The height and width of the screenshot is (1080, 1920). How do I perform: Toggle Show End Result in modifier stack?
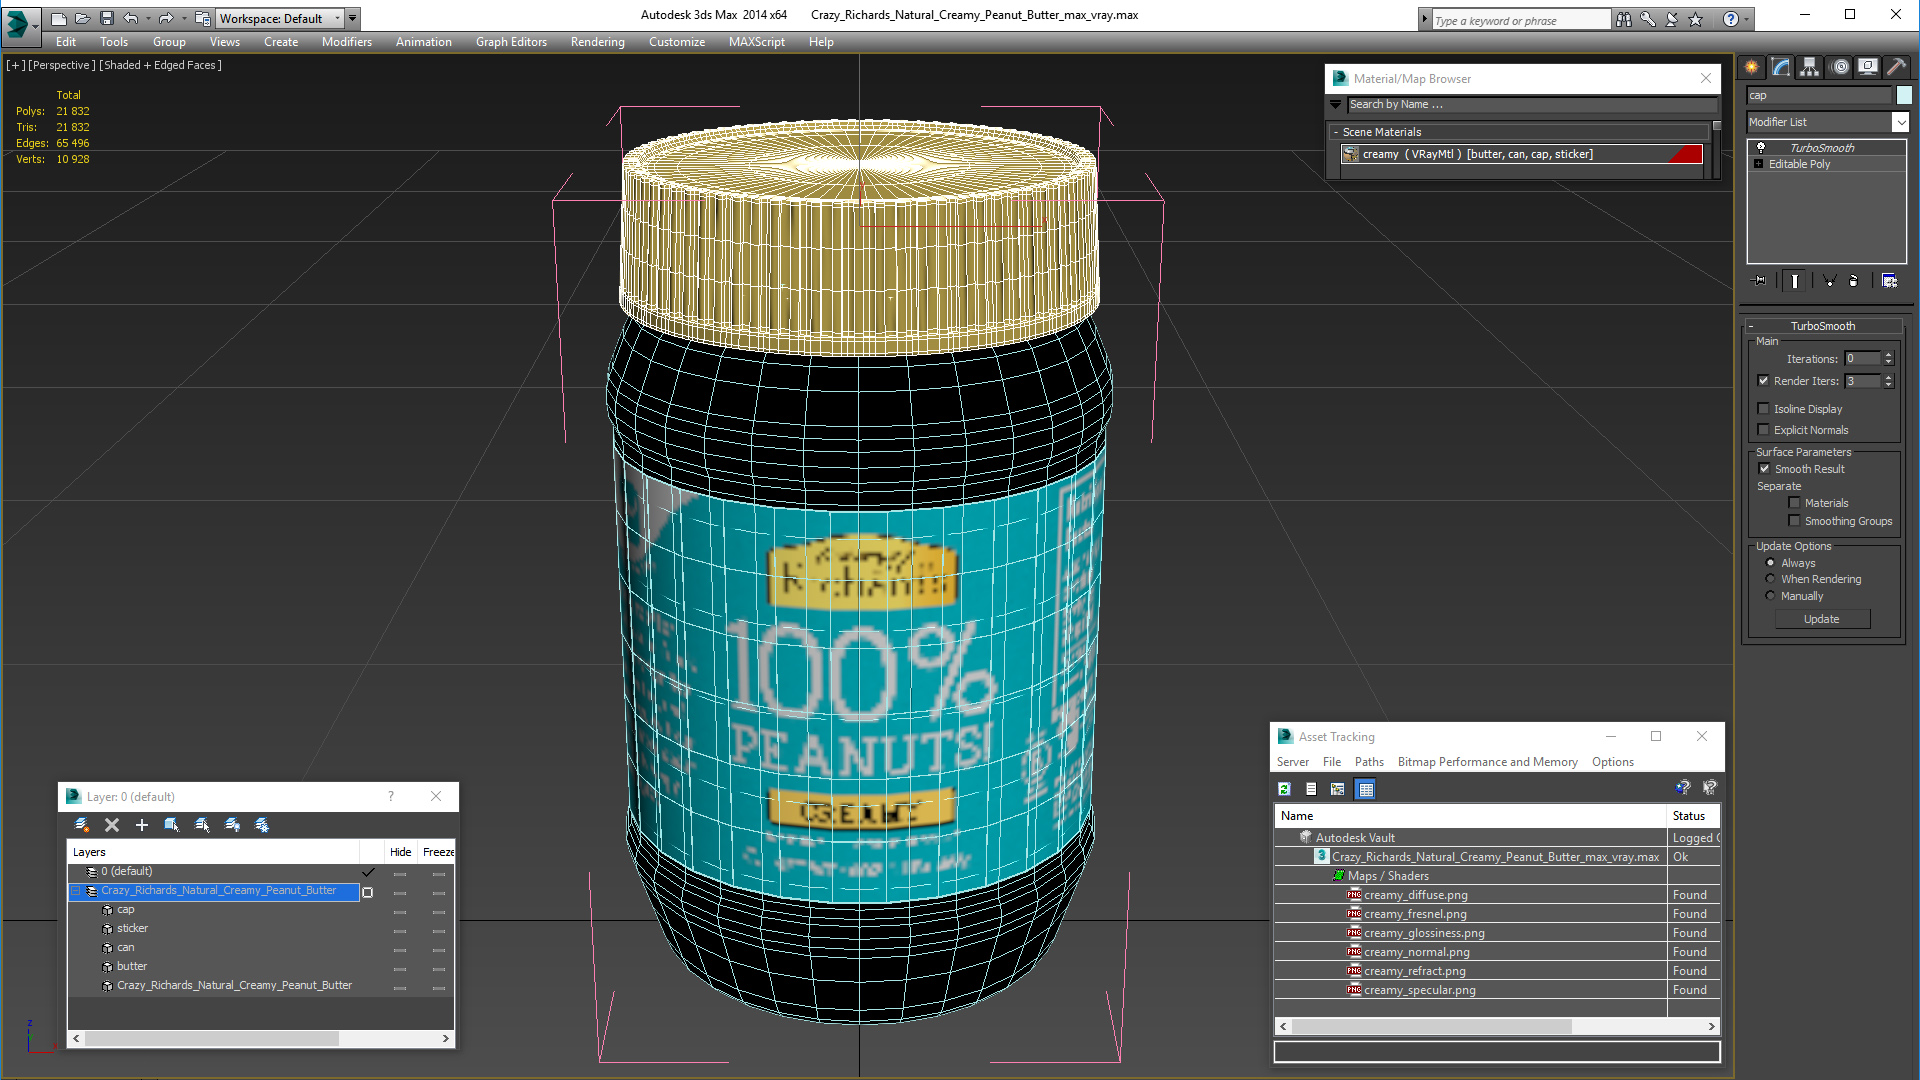coord(1795,281)
